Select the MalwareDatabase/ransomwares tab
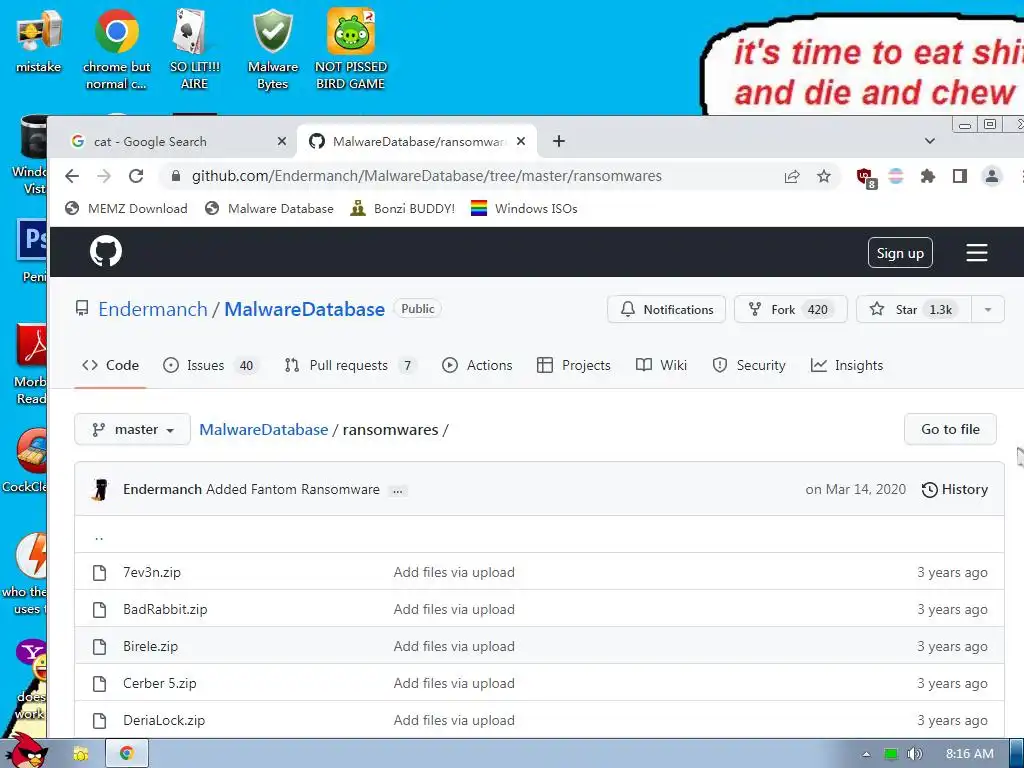1024x768 pixels. pyautogui.click(x=417, y=141)
